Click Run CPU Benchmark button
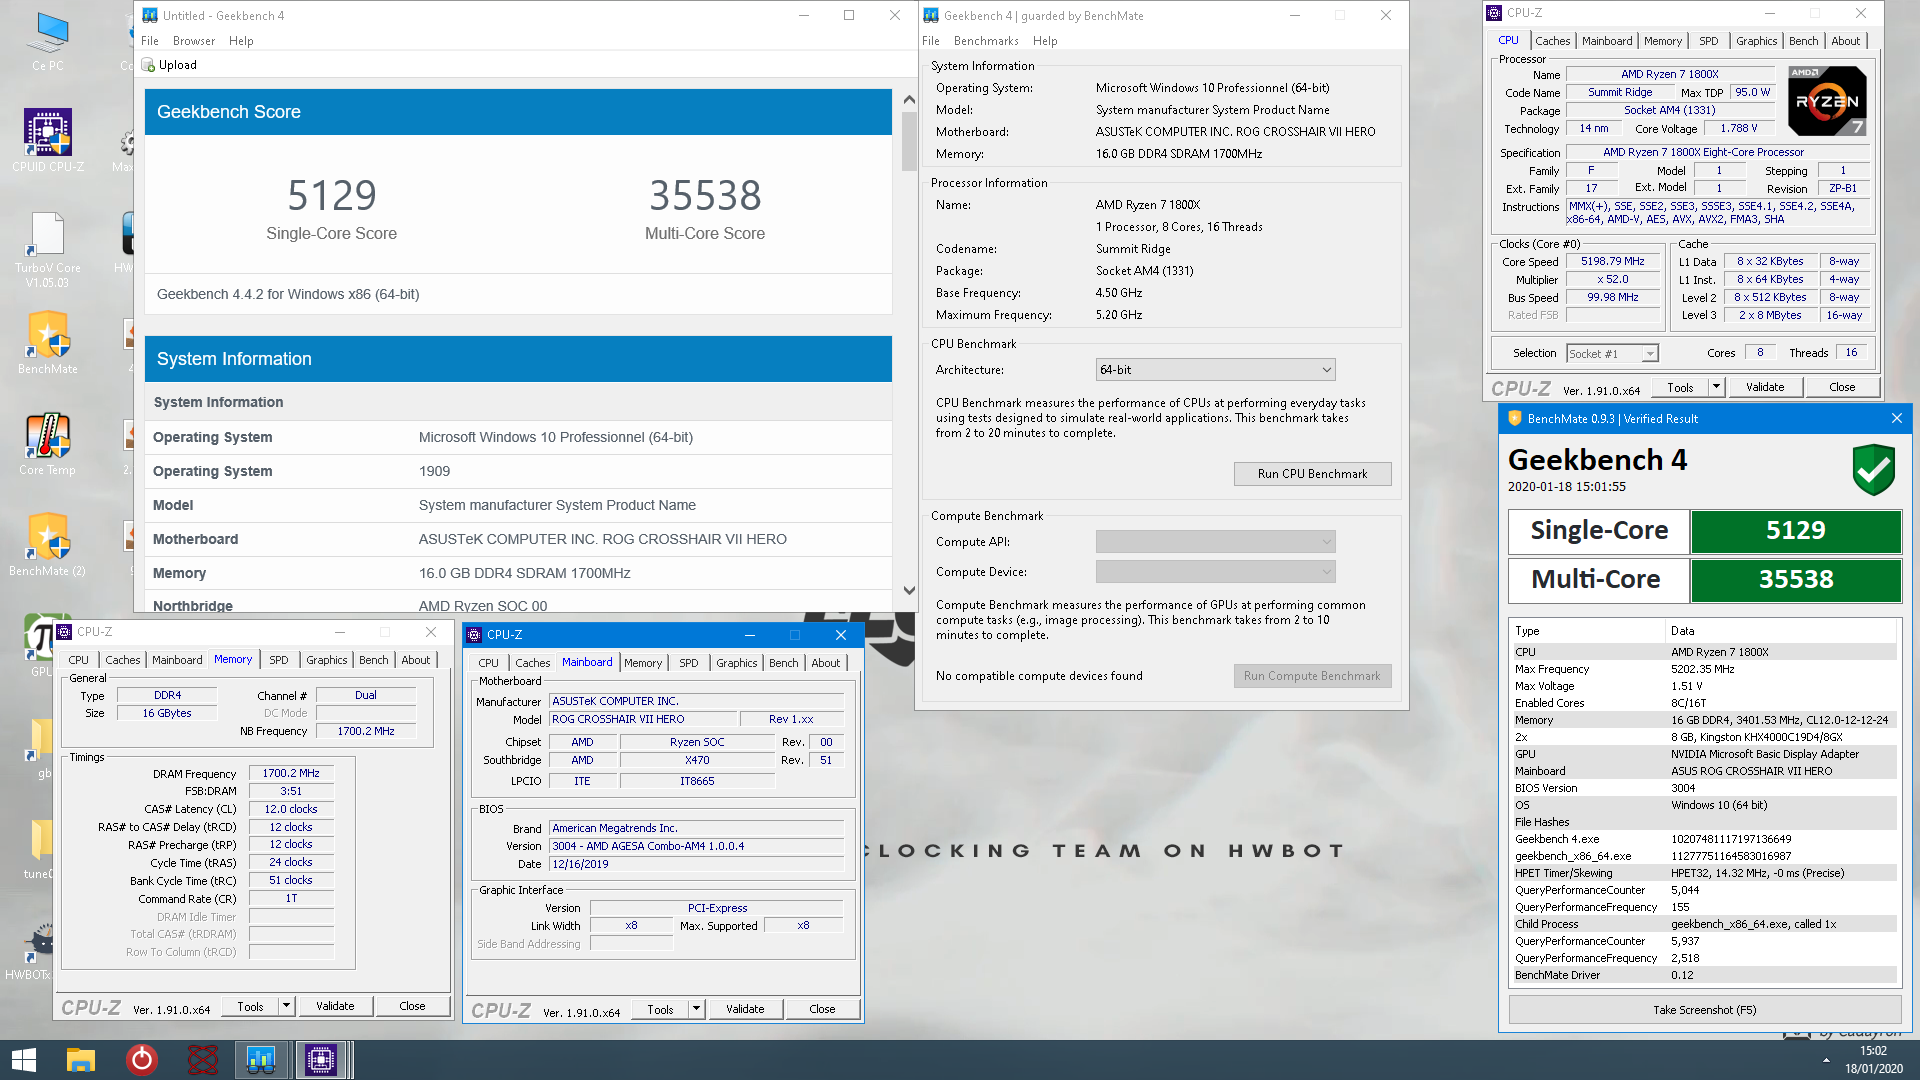The height and width of the screenshot is (1080, 1920). [x=1312, y=474]
